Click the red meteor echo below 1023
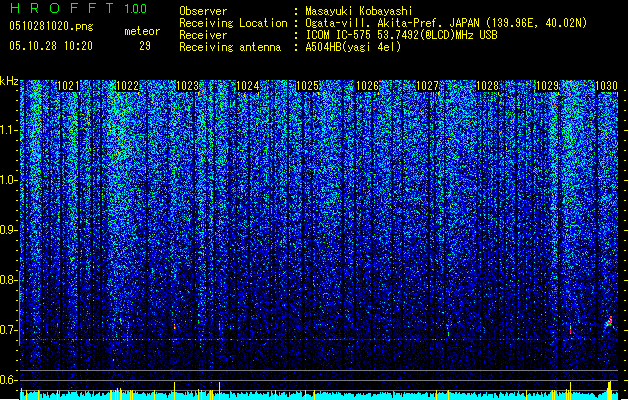This screenshot has width=629, height=400. click(175, 326)
